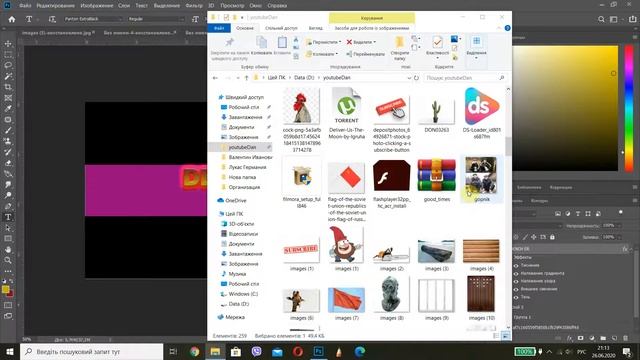Open Viber from the taskbar
640x360 pixels.
point(256,351)
